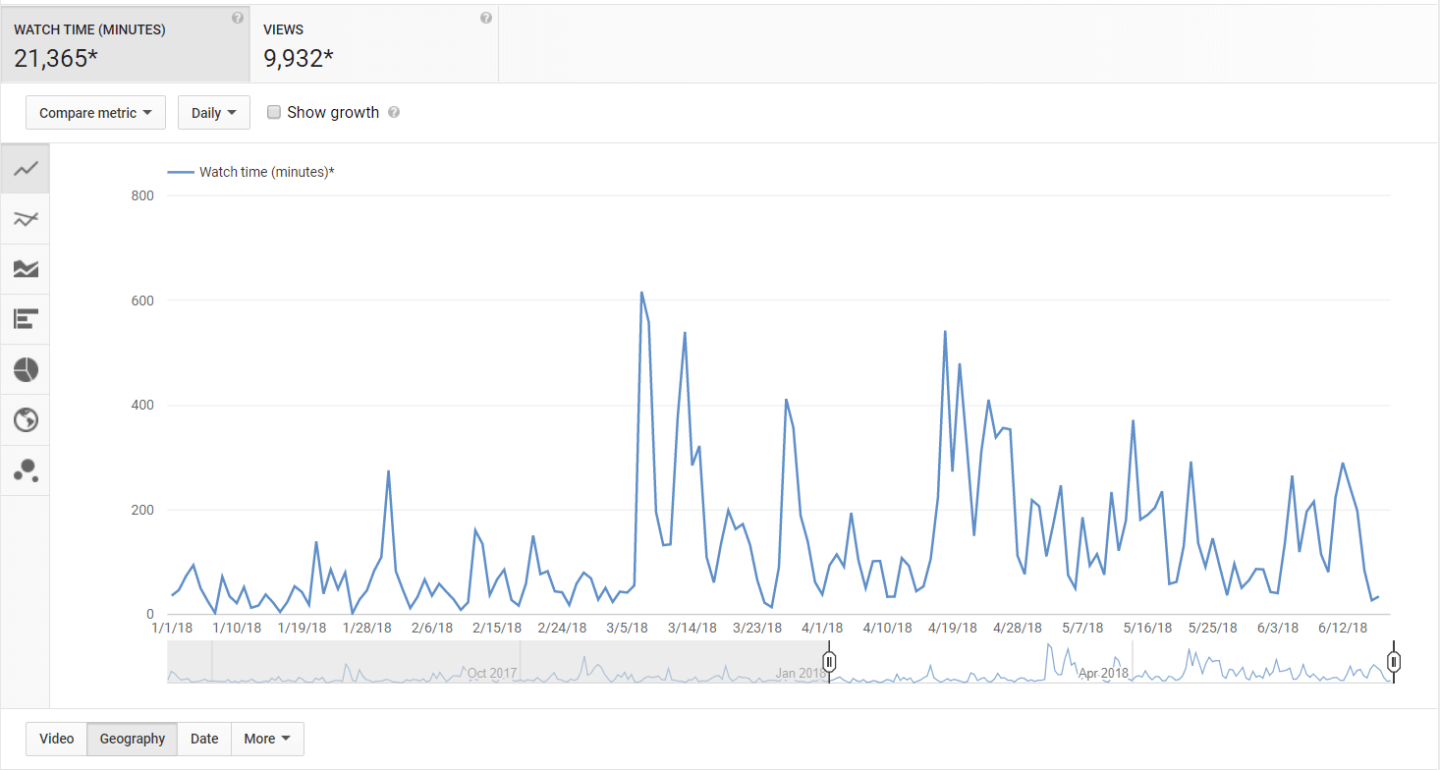Choose the bar chart icon

[26, 319]
